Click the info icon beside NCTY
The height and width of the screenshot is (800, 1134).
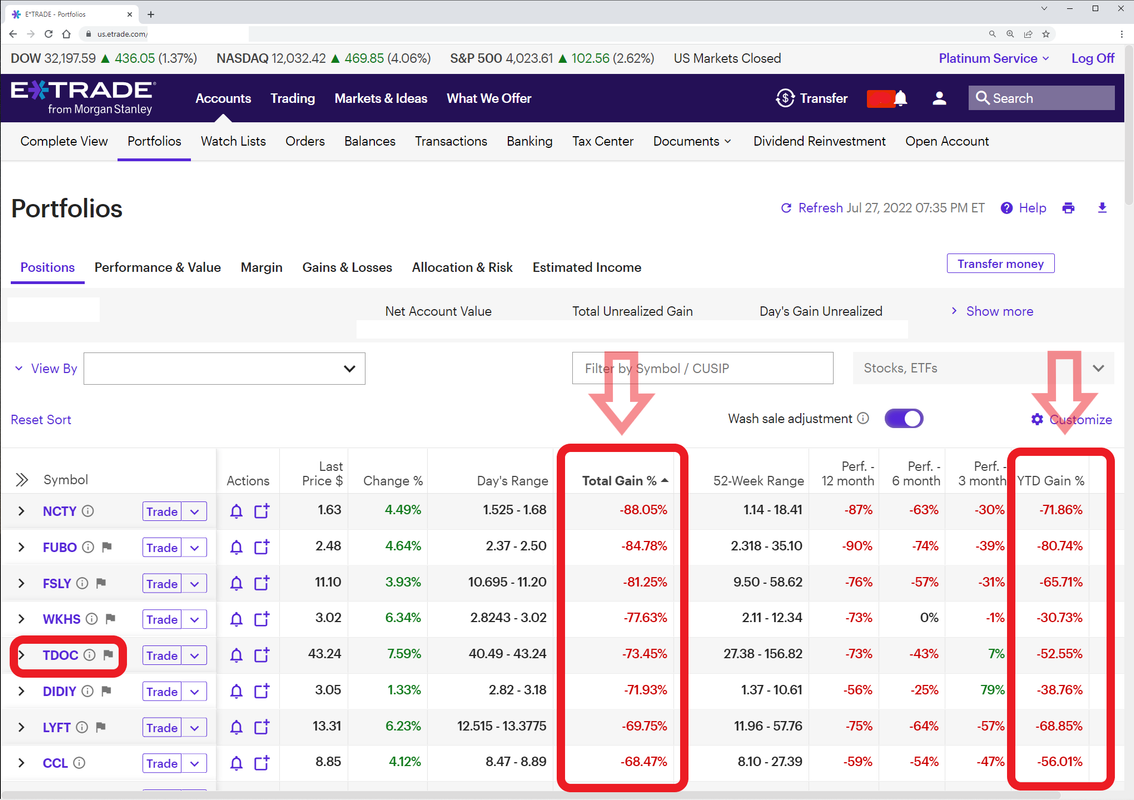click(x=88, y=511)
